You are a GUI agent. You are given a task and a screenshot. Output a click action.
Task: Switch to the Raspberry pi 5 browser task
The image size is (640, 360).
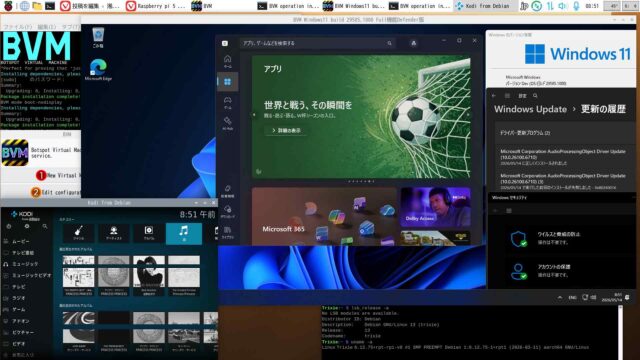[x=156, y=6]
